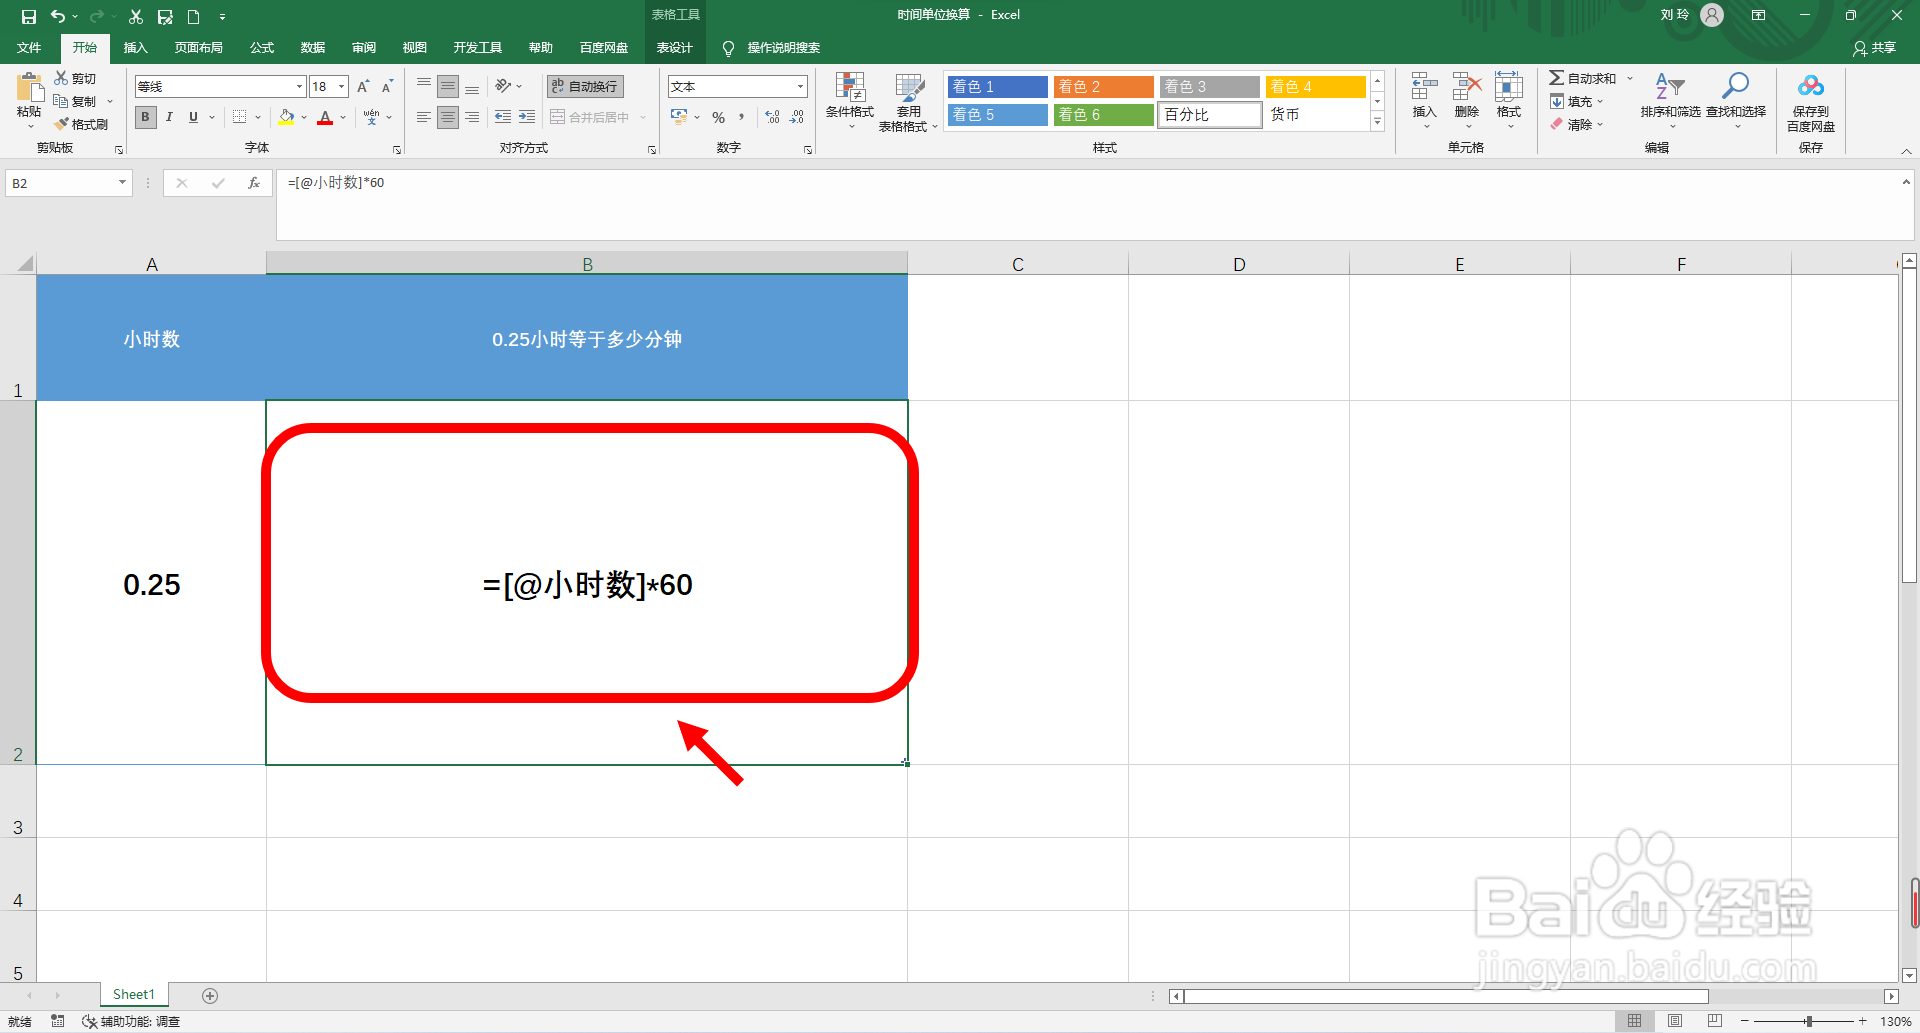The height and width of the screenshot is (1033, 1920).
Task: Decrease decimal places icon
Action: 797,117
